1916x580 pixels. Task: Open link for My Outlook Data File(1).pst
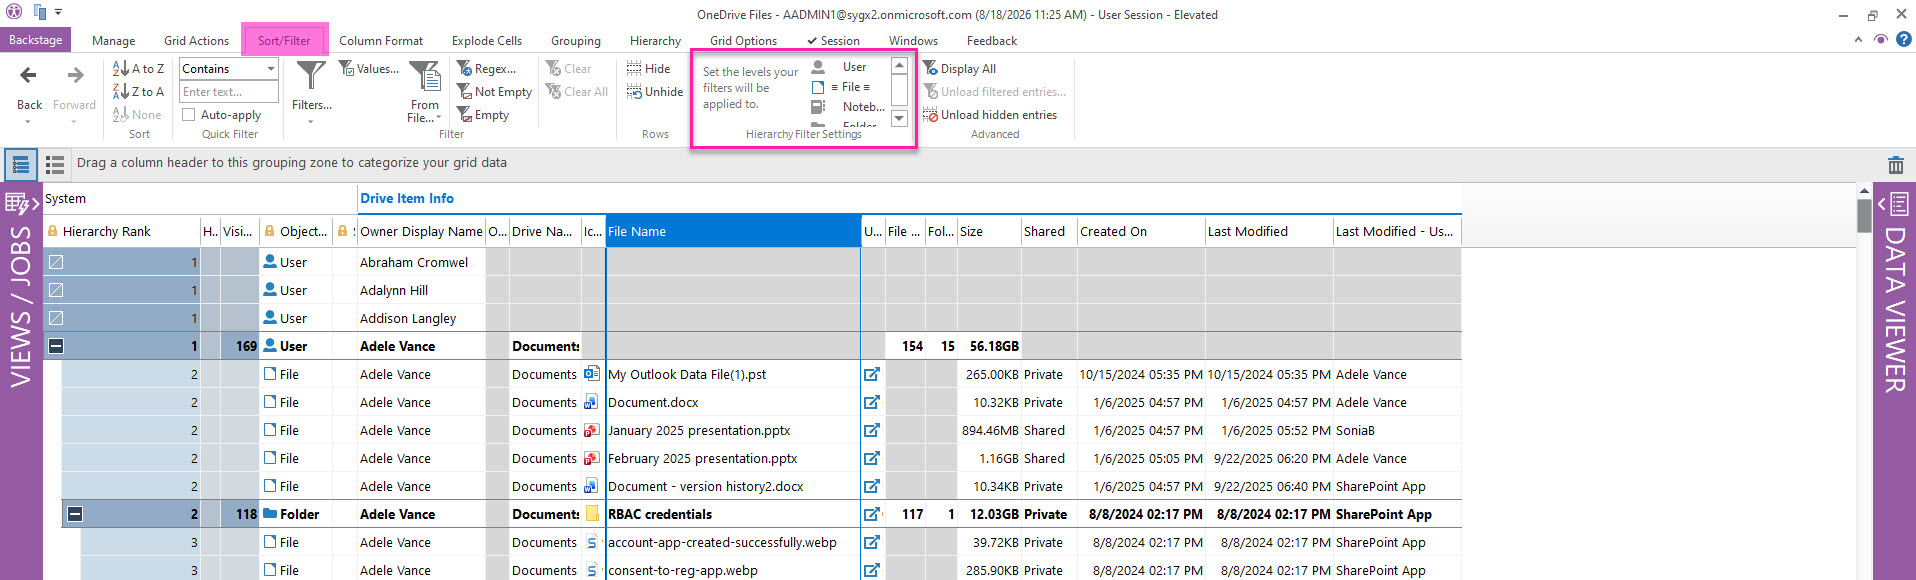click(x=872, y=374)
